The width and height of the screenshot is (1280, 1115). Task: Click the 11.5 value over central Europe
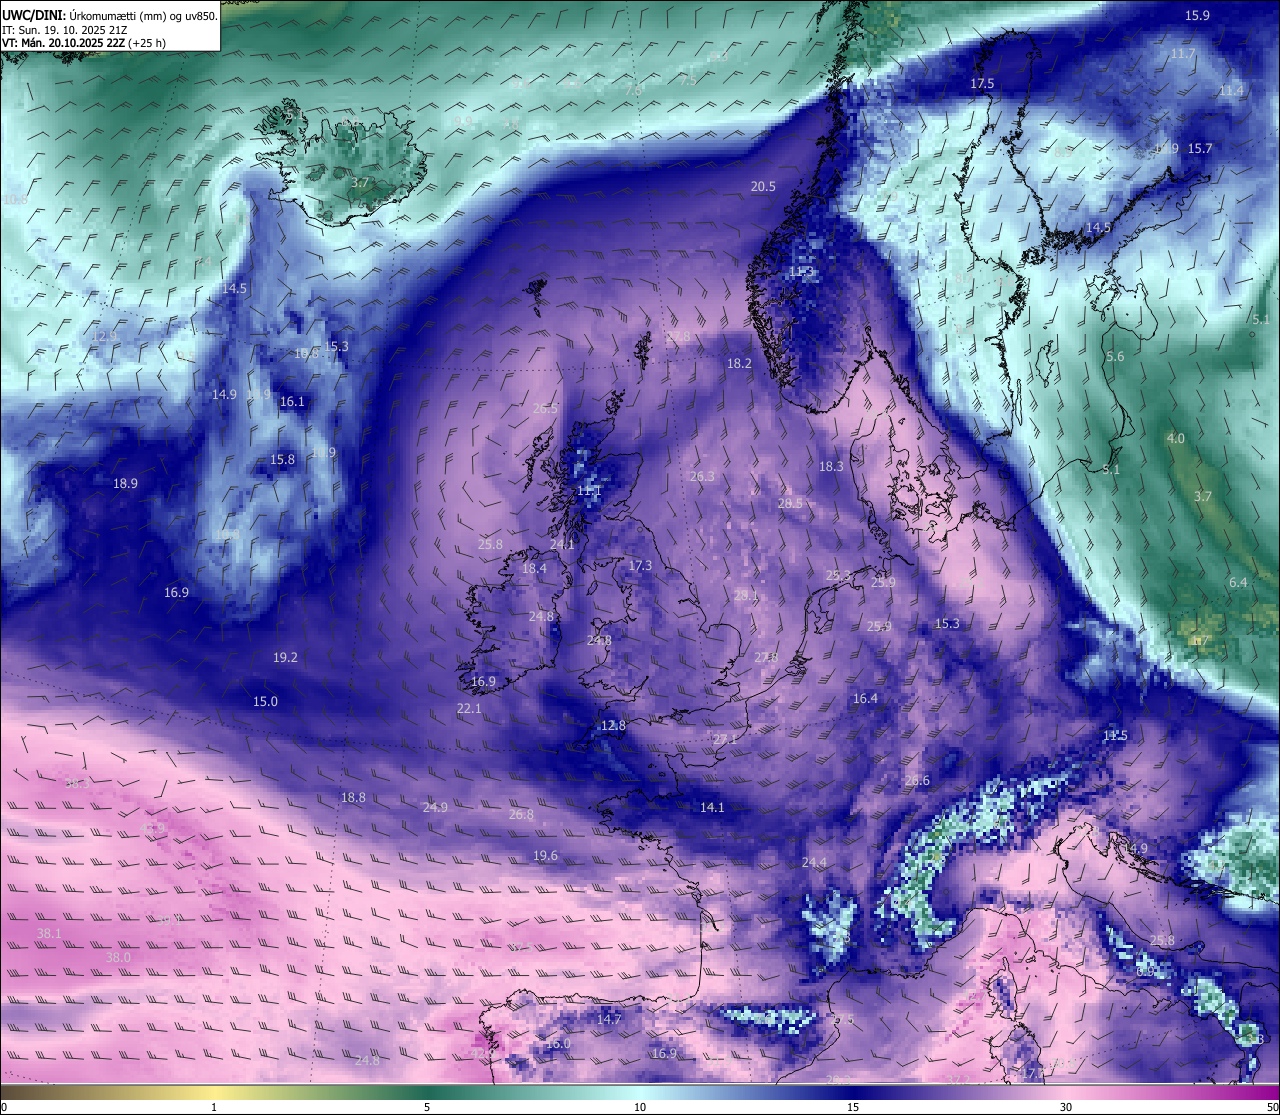pyautogui.click(x=1115, y=736)
